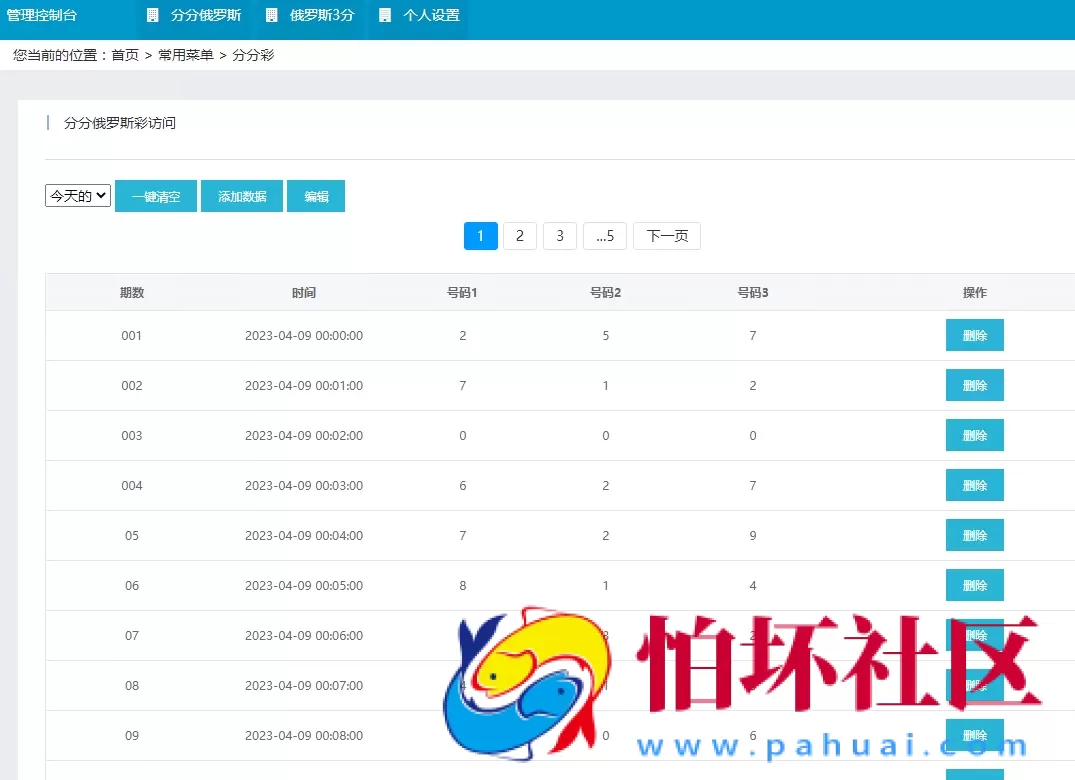Click the 期数 column header
The height and width of the screenshot is (780, 1075).
[x=131, y=292]
